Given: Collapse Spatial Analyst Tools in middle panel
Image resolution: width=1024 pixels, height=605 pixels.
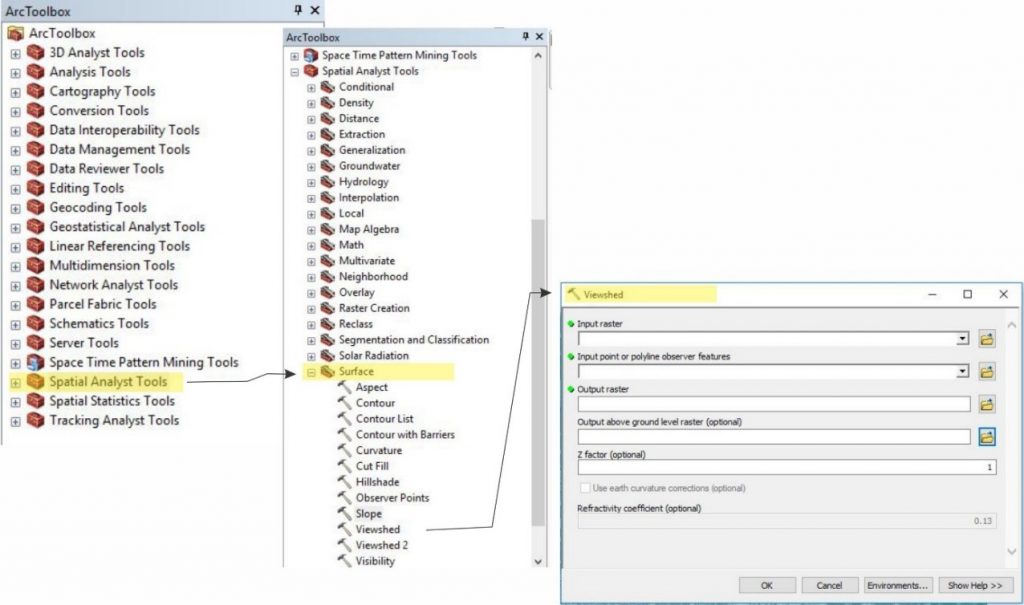Looking at the screenshot, I should click(x=295, y=72).
